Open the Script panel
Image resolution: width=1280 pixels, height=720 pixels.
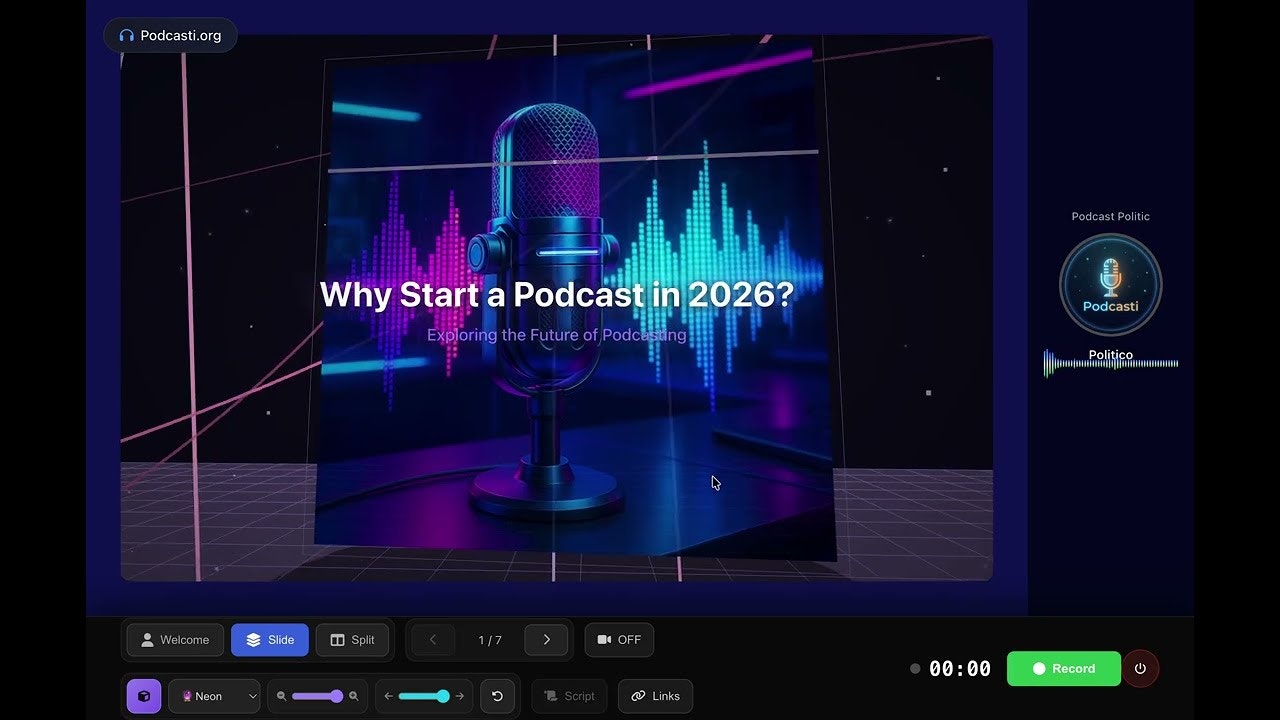tap(568, 696)
